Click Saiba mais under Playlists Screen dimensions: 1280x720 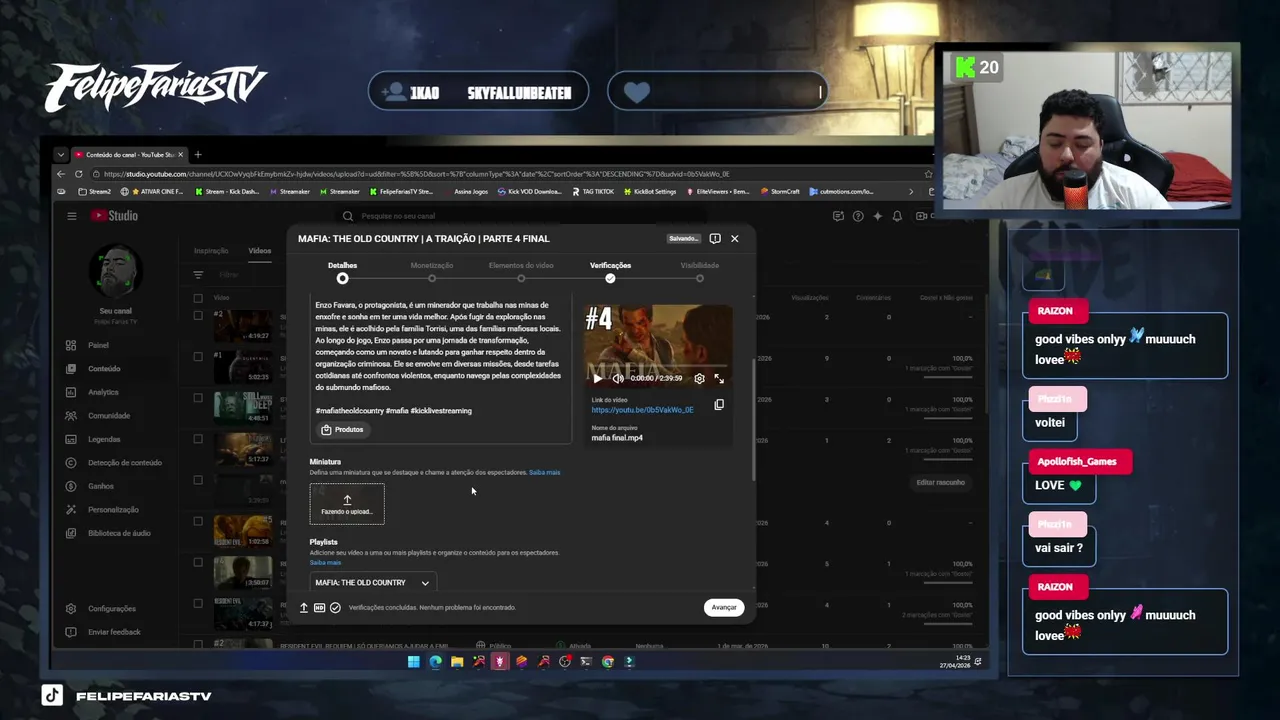point(325,562)
